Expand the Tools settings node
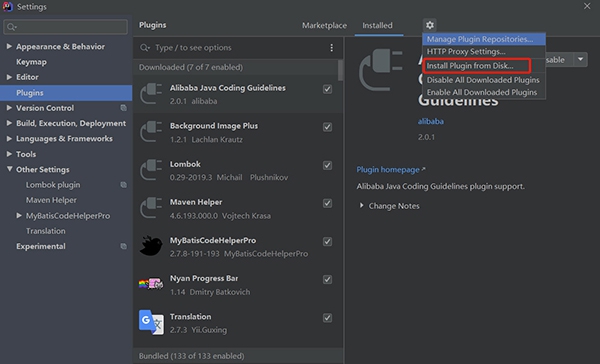Screen dimensions: 600x364 [9, 154]
